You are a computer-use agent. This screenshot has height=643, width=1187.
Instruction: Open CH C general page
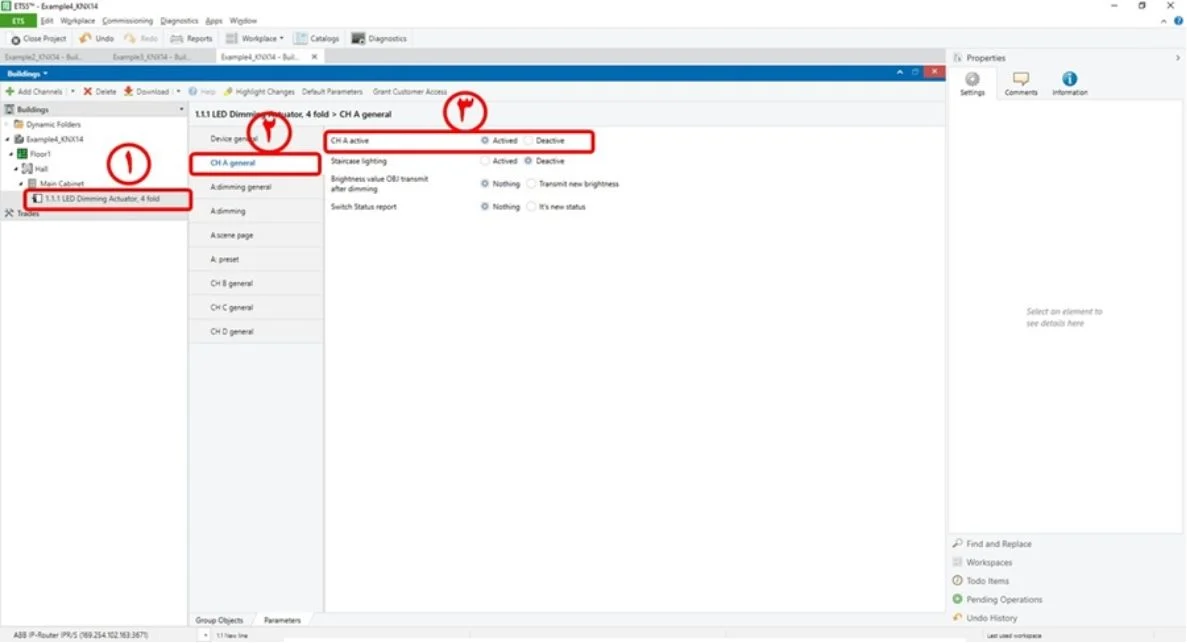pos(256,307)
